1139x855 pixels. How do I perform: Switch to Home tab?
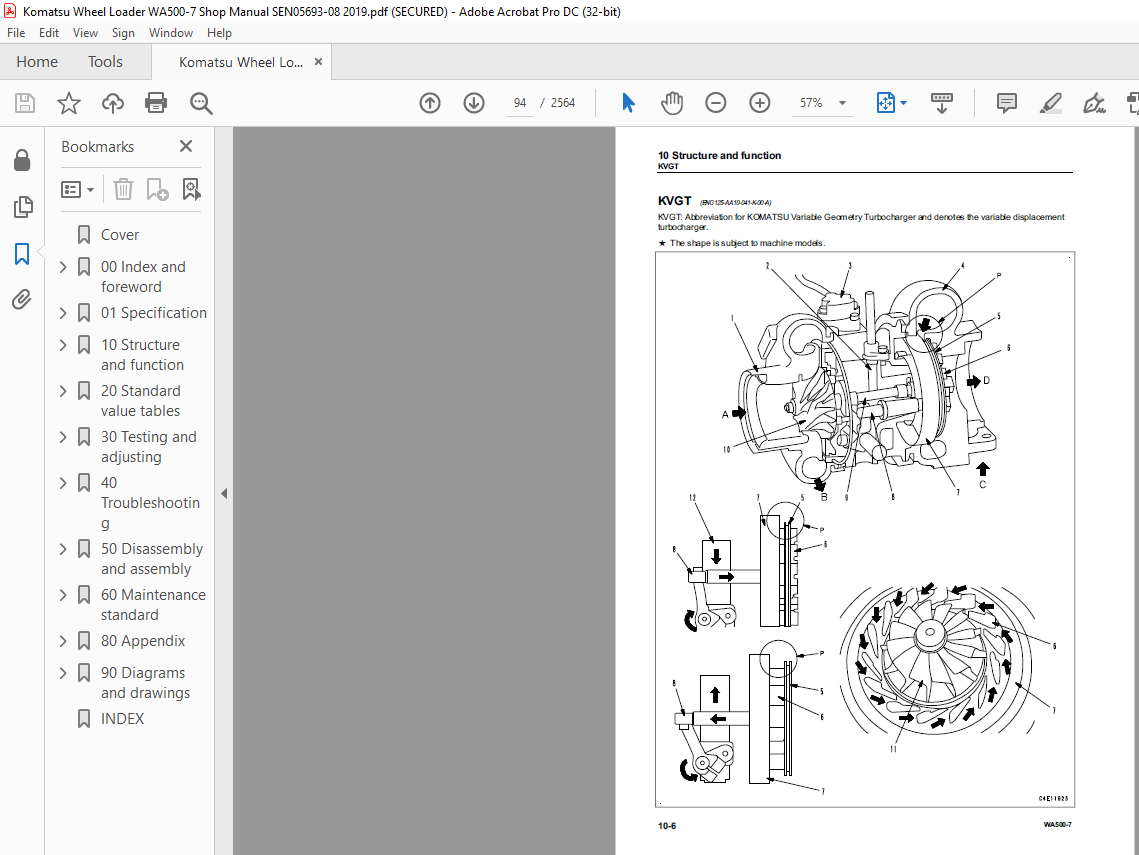(x=37, y=62)
